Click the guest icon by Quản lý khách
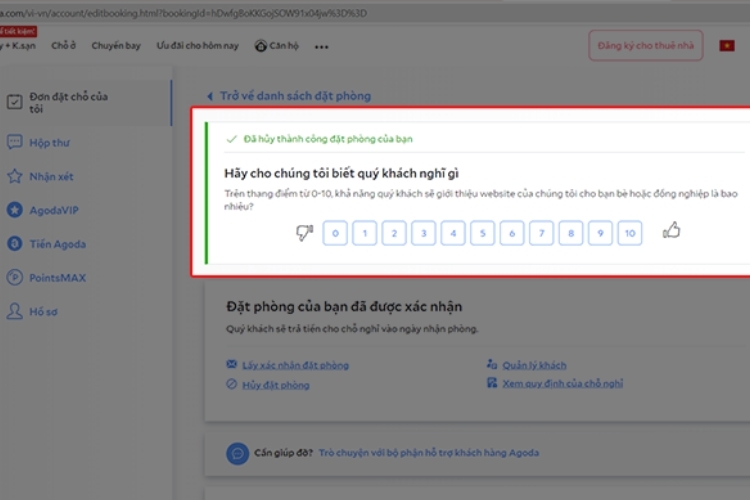This screenshot has width=750, height=500. point(492,364)
